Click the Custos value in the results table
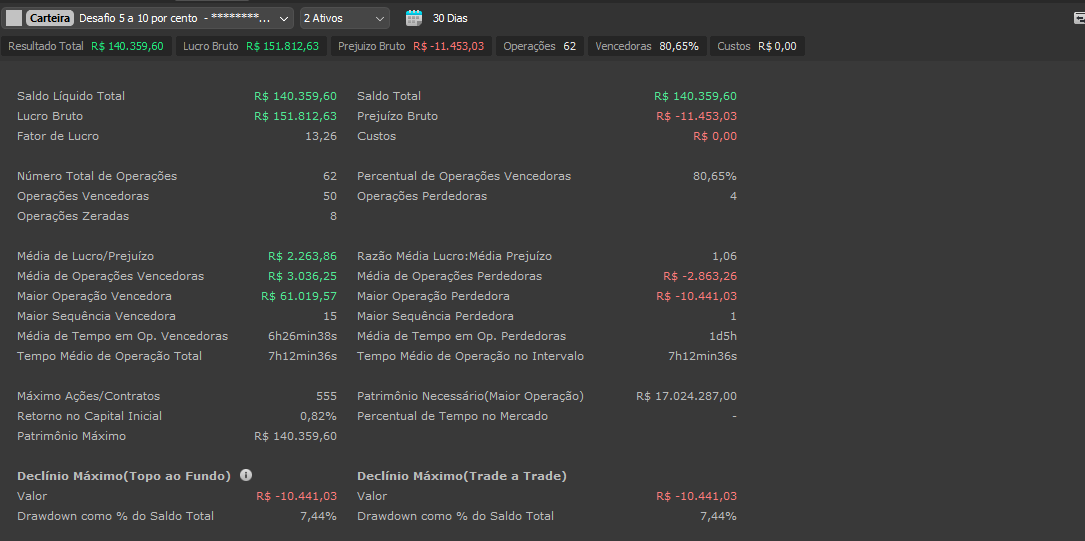This screenshot has width=1085, height=541. (715, 136)
